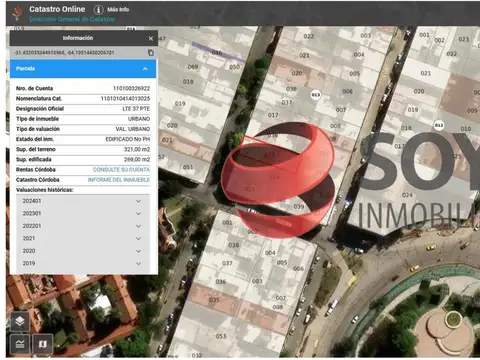Select parcel 035 on the map
Screen dimensions: 480x360
click(x=214, y=300)
